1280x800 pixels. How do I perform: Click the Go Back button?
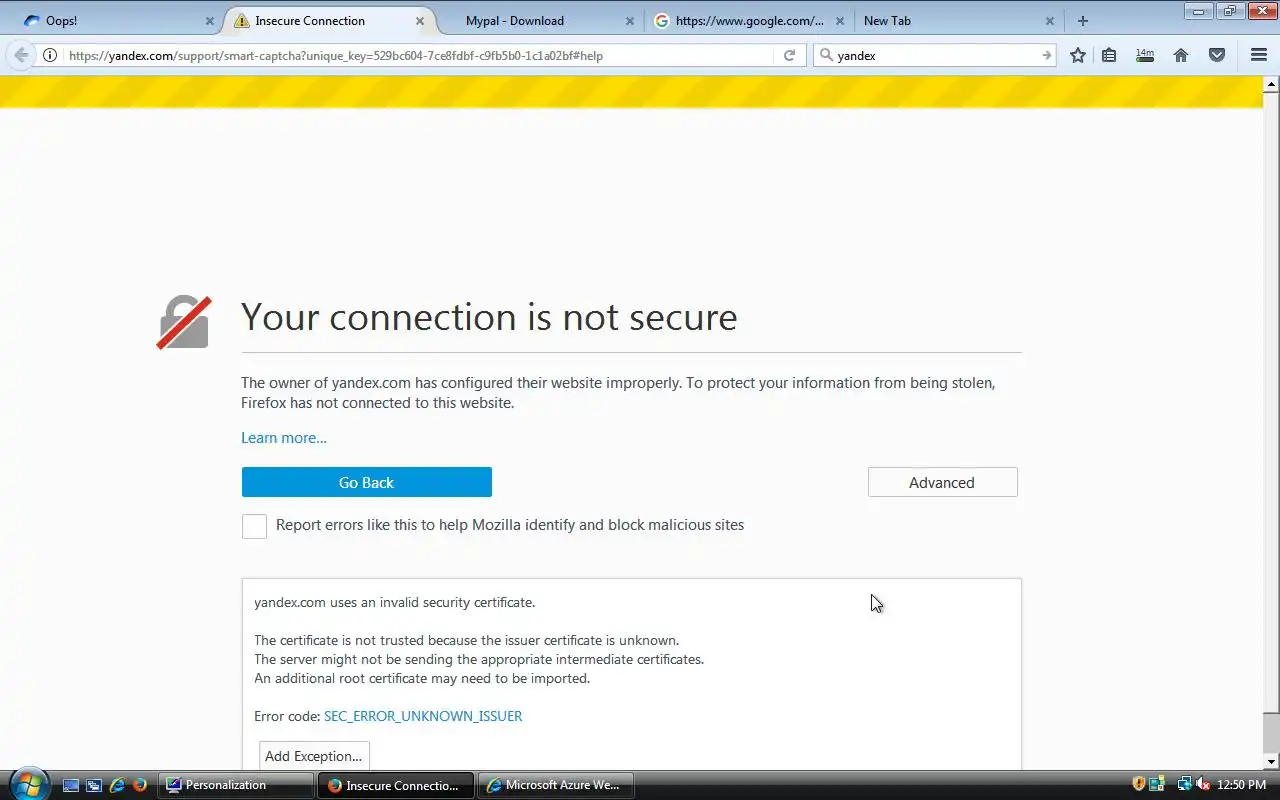point(367,482)
